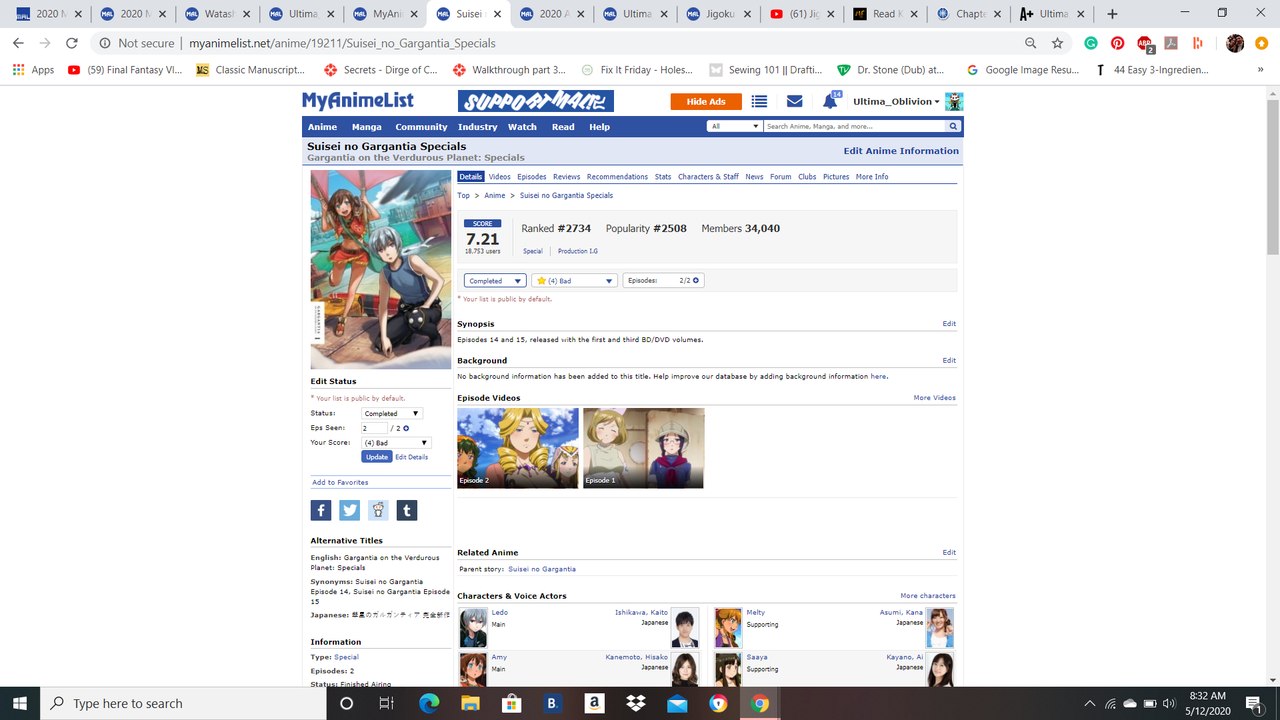The height and width of the screenshot is (720, 1280).
Task: Increment Eps Seen plus icon in Edit Status
Action: tap(406, 428)
